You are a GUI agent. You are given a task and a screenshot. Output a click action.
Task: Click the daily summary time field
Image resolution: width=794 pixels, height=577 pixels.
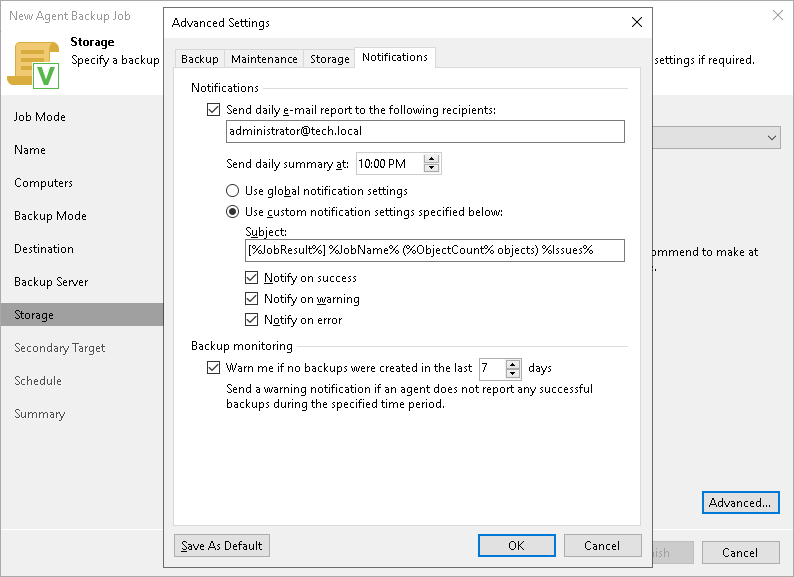point(389,164)
